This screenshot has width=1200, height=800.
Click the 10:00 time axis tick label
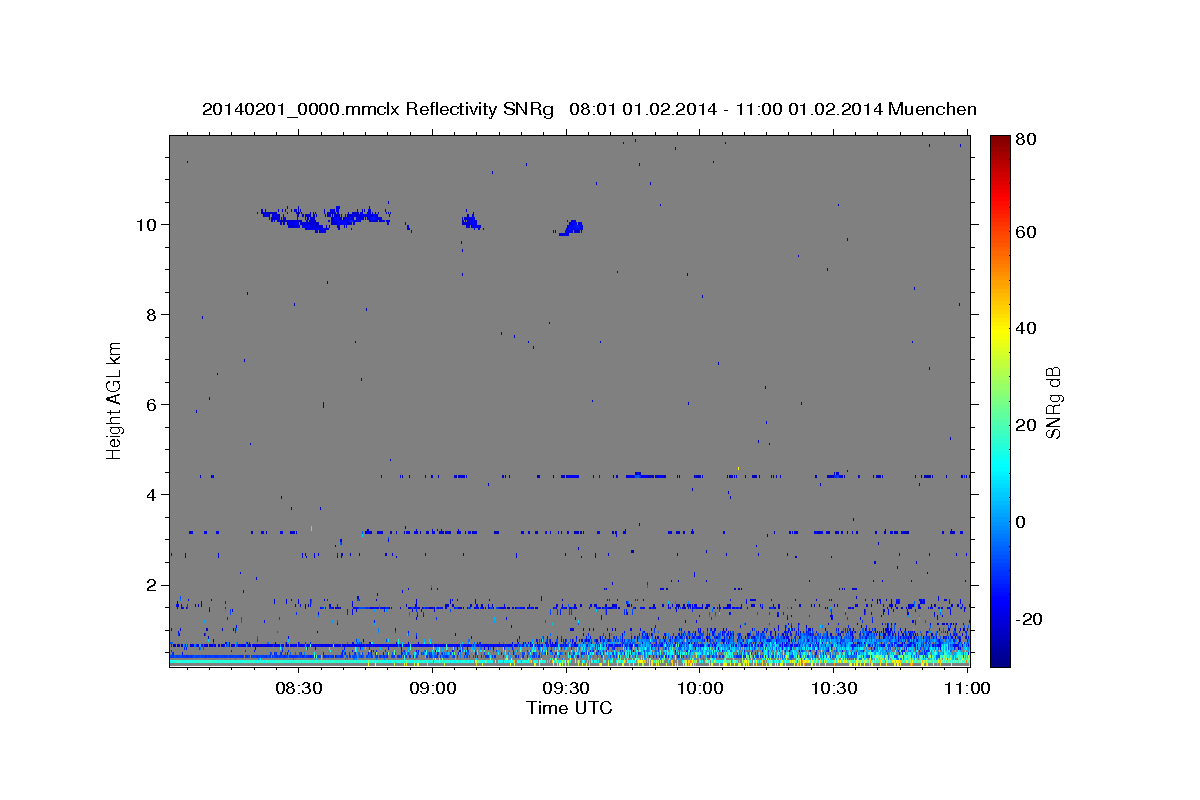pyautogui.click(x=700, y=688)
